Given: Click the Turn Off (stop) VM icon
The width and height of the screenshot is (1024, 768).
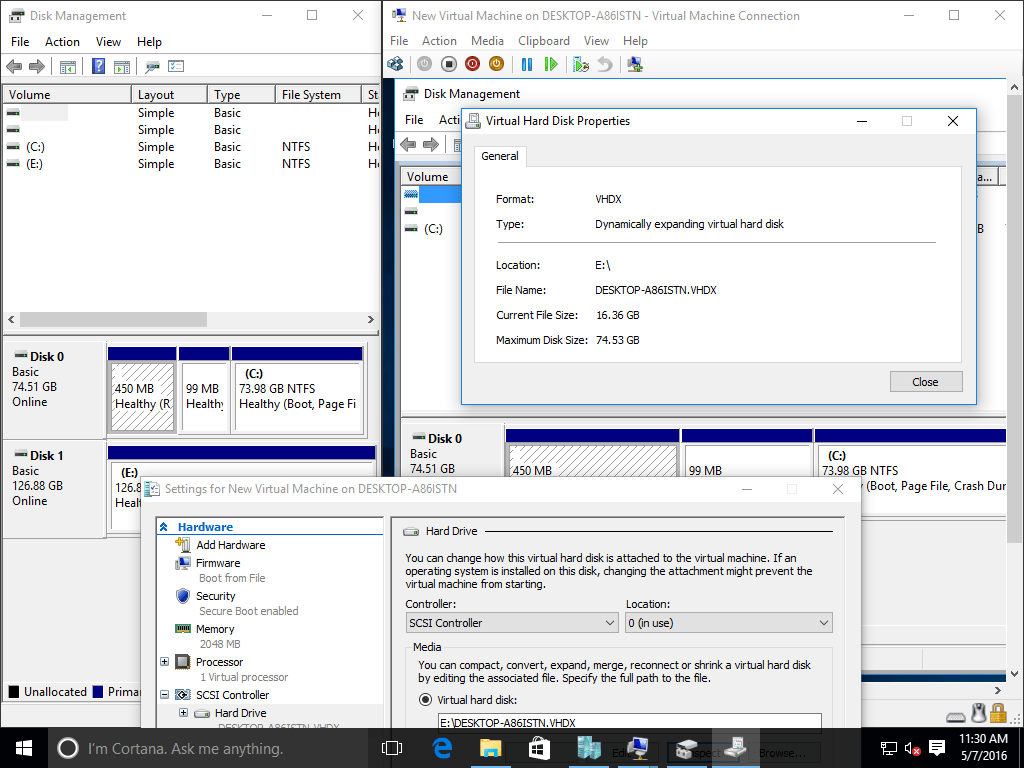Looking at the screenshot, I should click(449, 64).
